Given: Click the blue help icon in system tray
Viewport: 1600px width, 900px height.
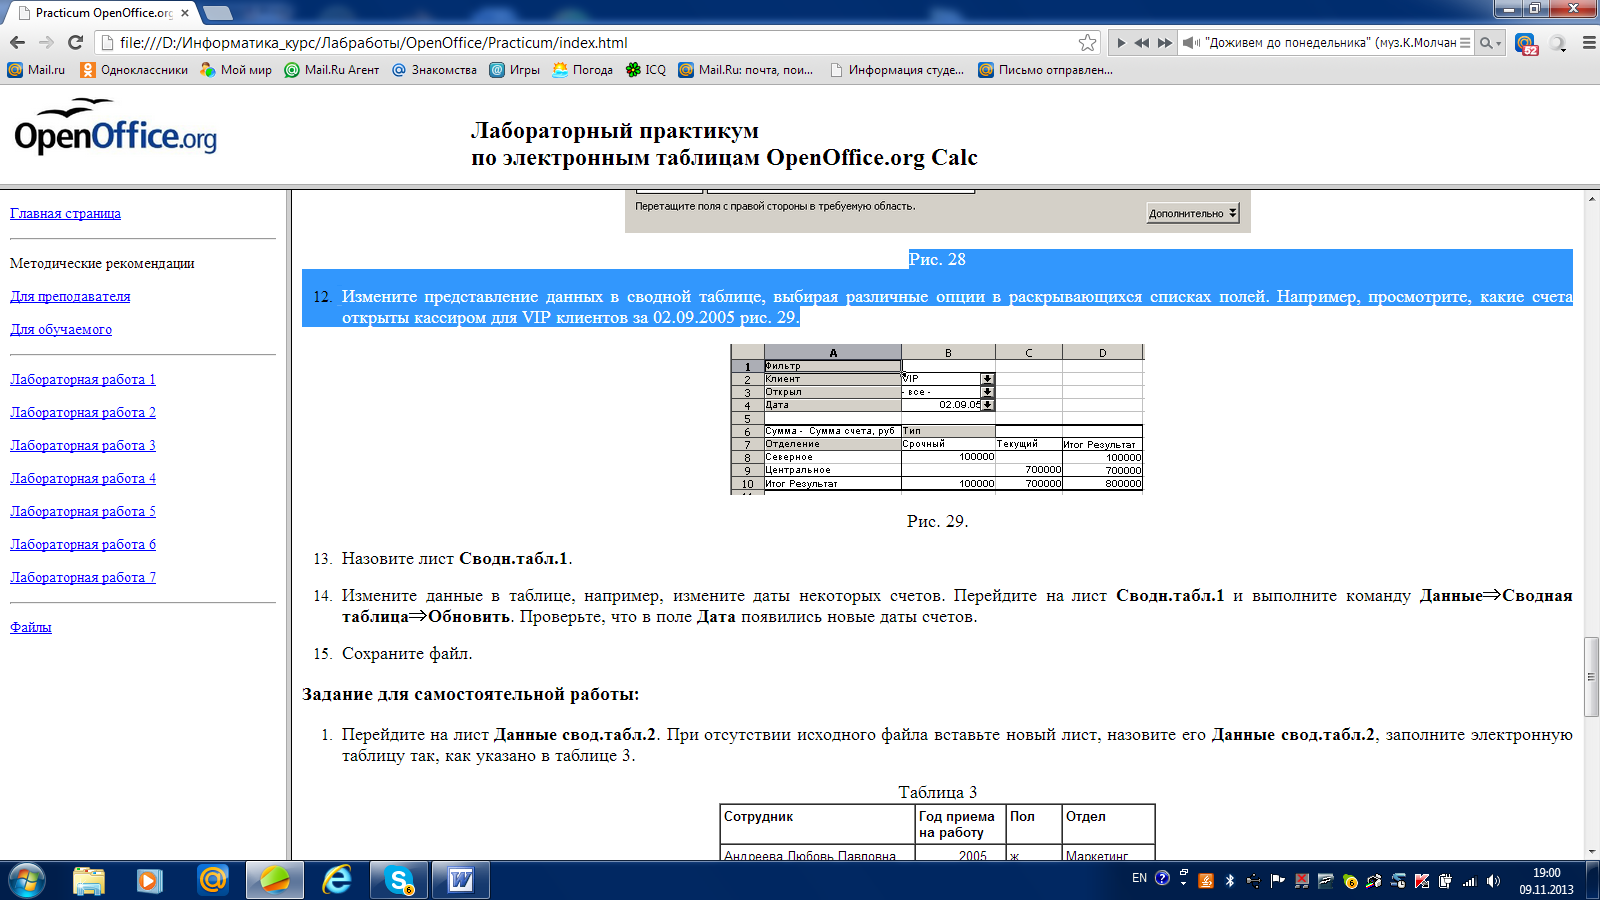Looking at the screenshot, I should pyautogui.click(x=1162, y=878).
